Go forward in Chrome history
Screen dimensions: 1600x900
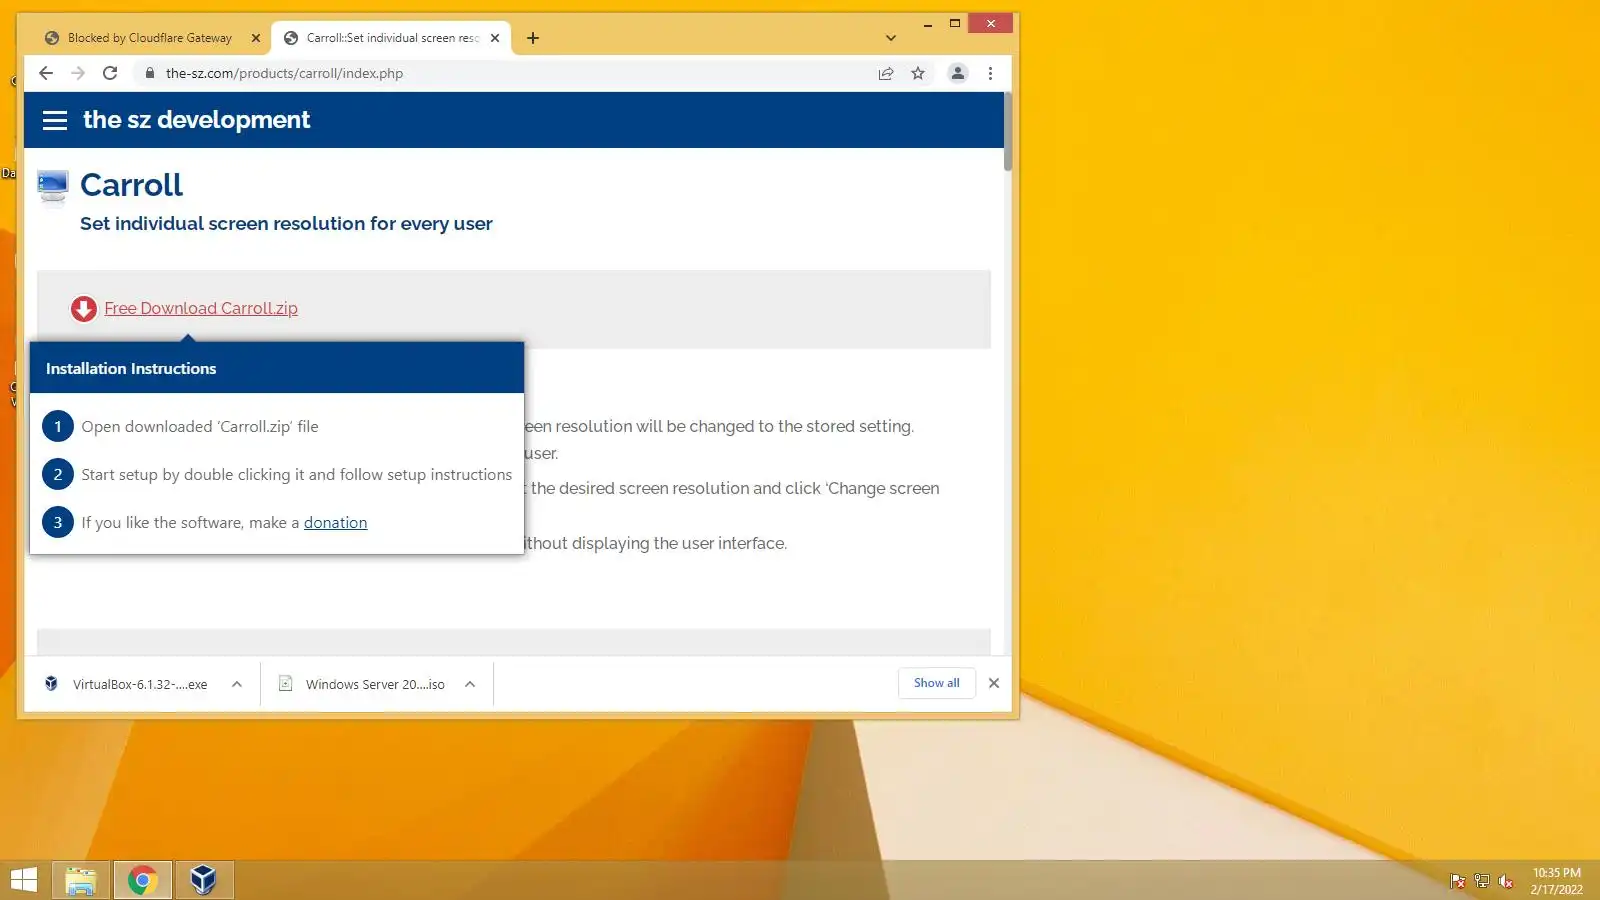[78, 73]
